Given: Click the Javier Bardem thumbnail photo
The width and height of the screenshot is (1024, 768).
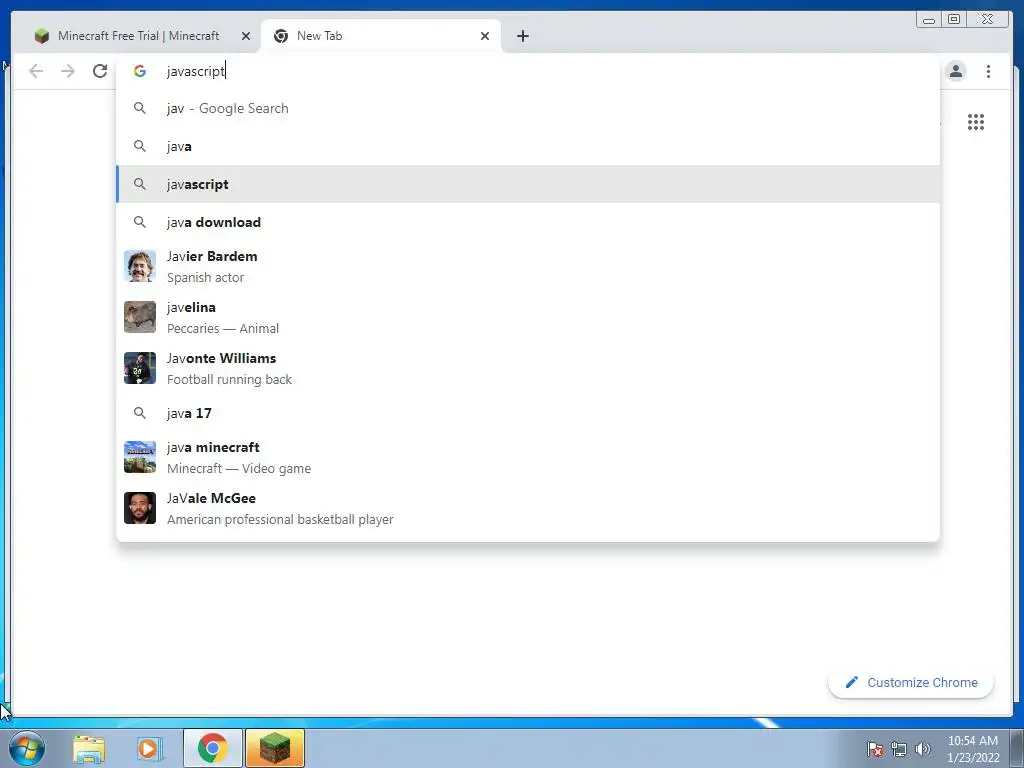Looking at the screenshot, I should (x=140, y=266).
